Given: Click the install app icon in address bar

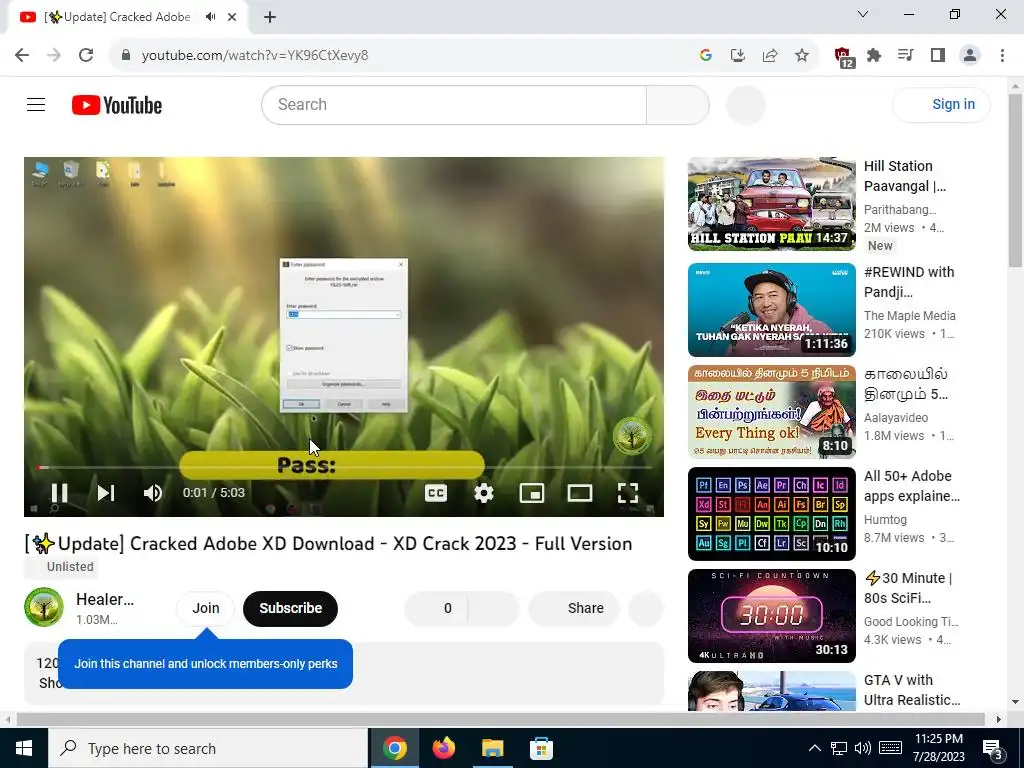Looking at the screenshot, I should tap(737, 56).
